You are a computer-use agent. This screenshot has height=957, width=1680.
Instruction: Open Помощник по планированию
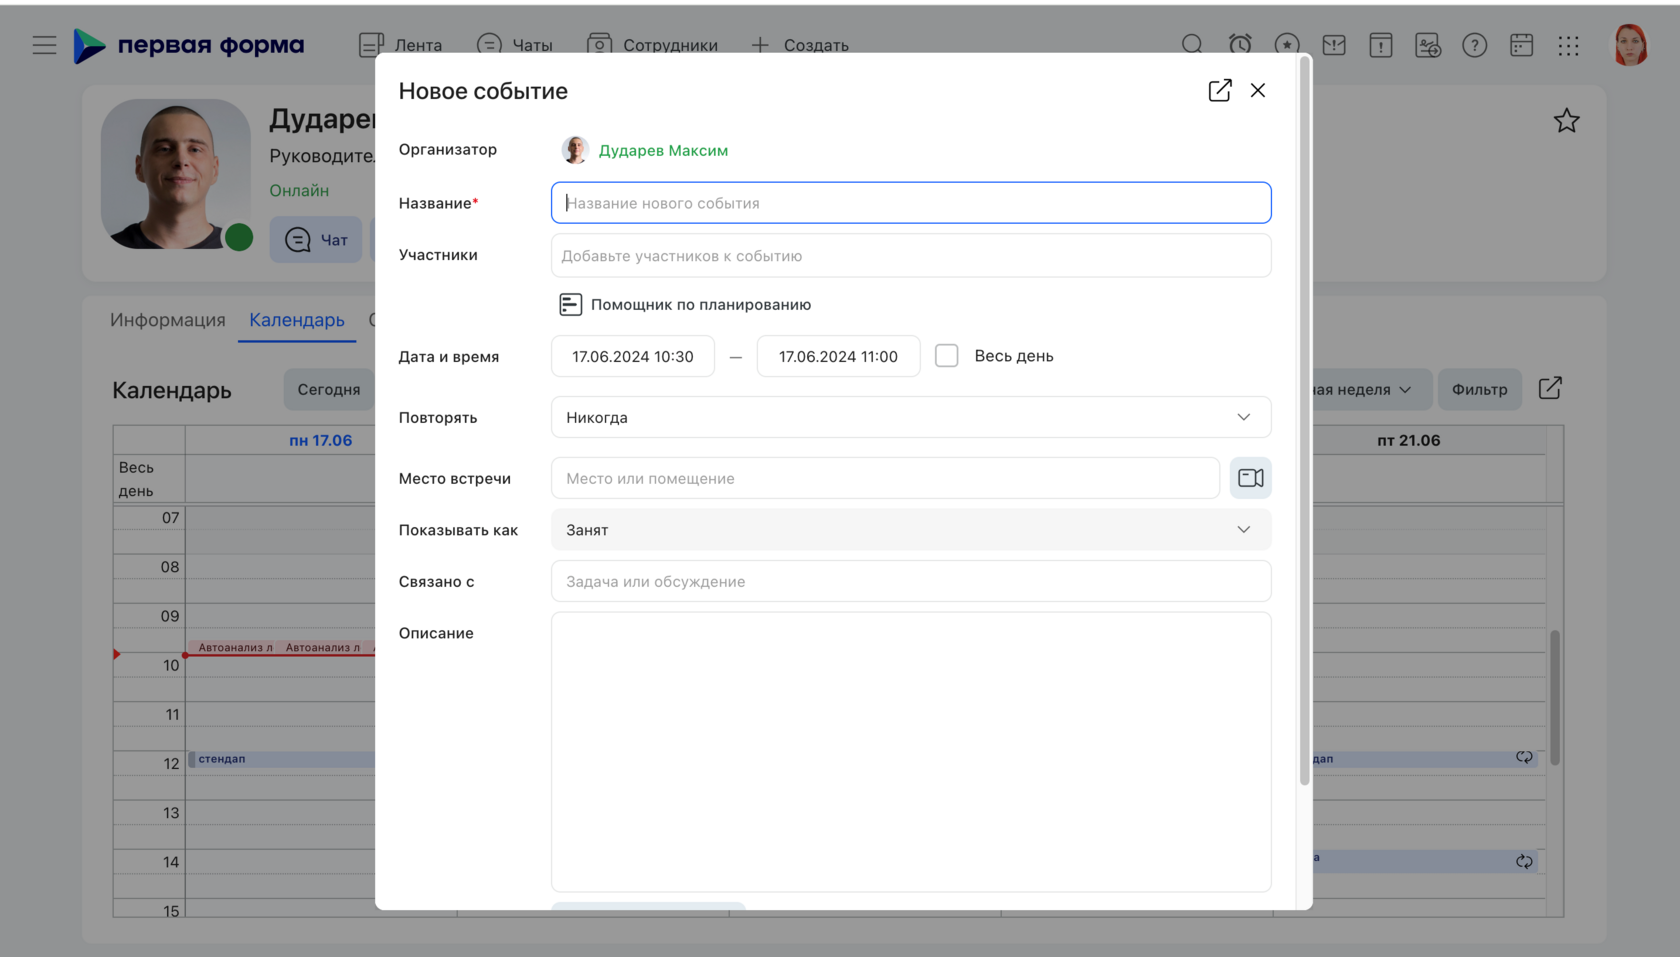pyautogui.click(x=701, y=305)
